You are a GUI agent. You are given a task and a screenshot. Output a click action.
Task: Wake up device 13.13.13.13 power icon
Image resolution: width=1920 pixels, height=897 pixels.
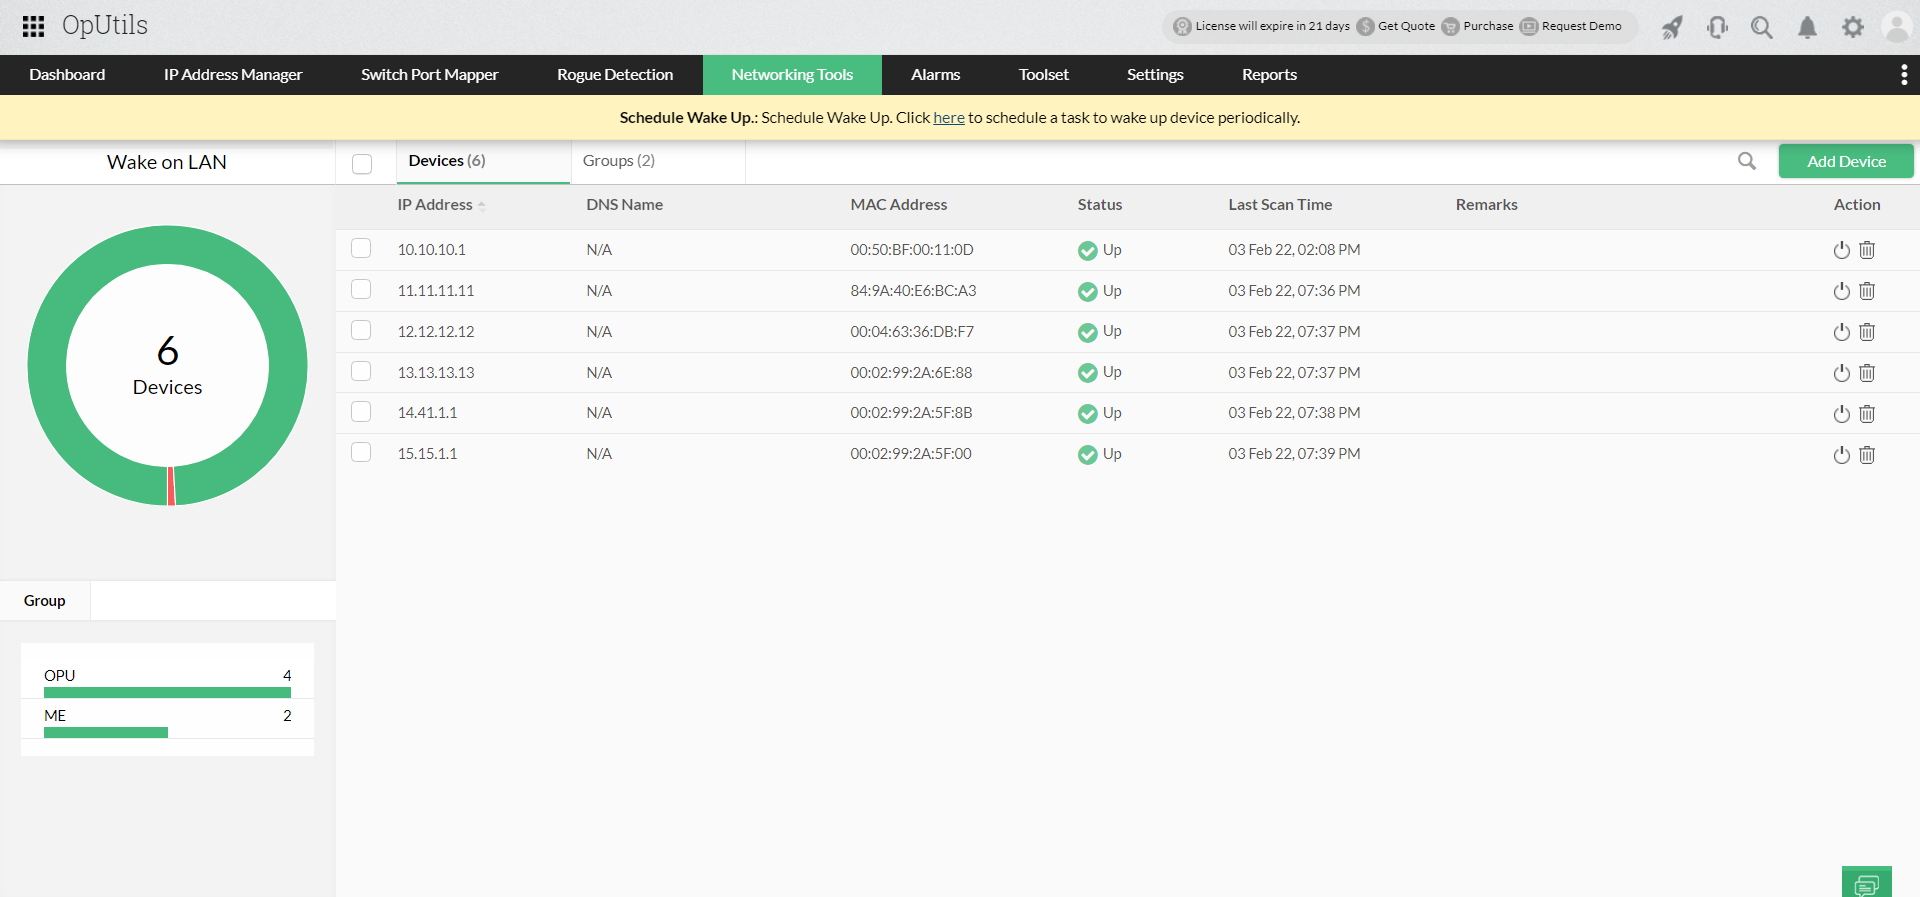pyautogui.click(x=1841, y=373)
